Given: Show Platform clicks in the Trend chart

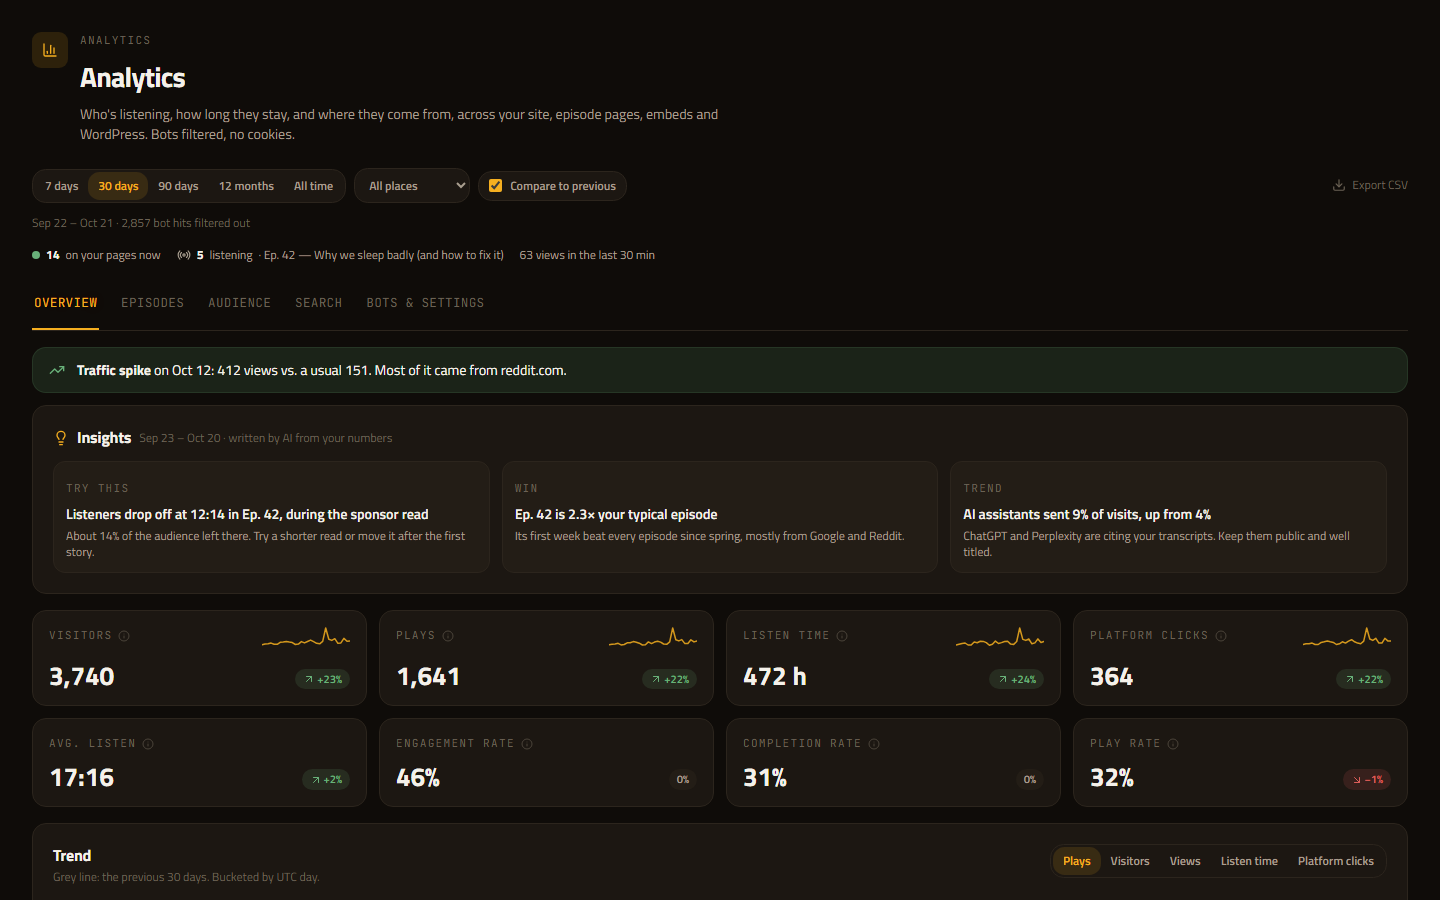Looking at the screenshot, I should pos(1336,861).
